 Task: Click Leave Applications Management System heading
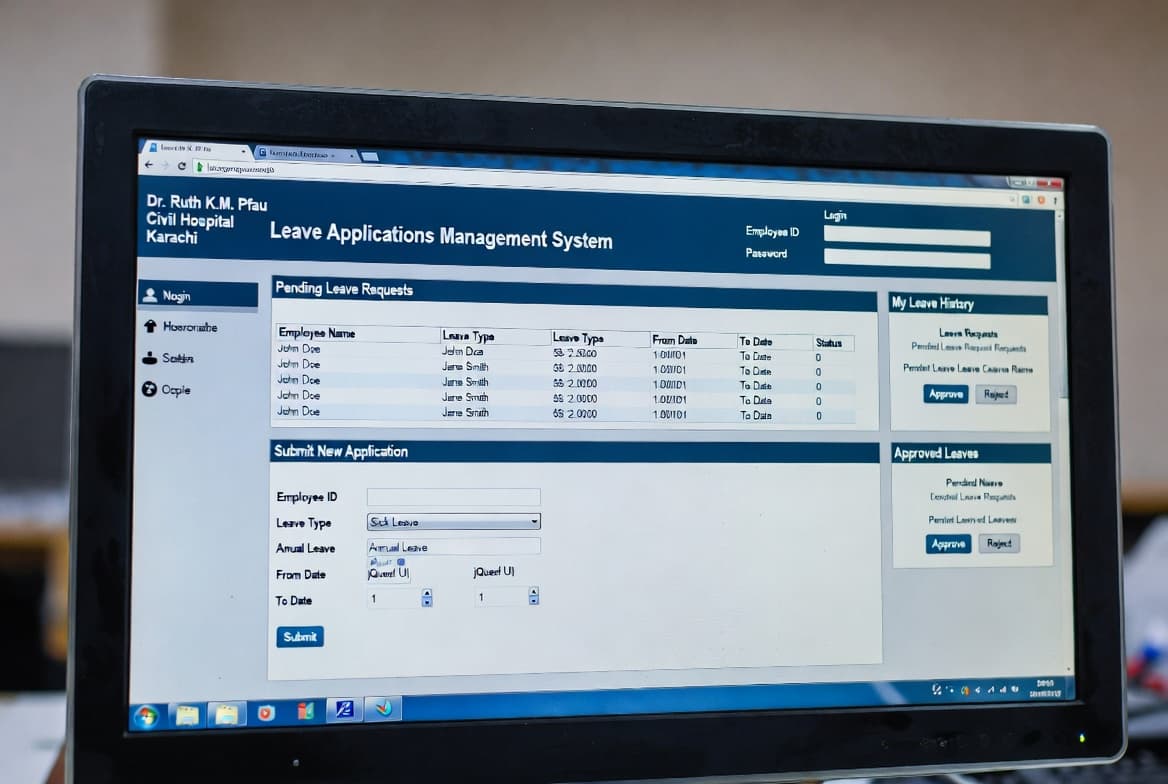[x=441, y=235]
